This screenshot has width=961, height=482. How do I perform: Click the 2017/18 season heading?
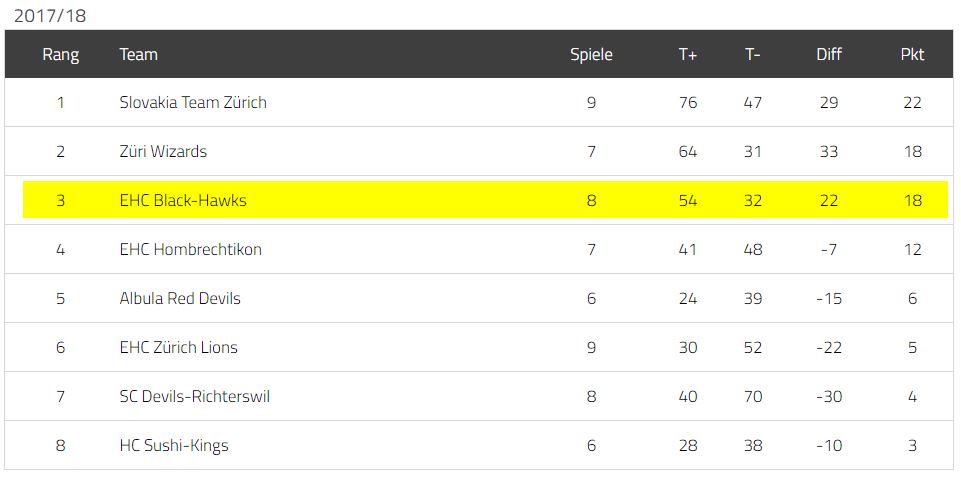(x=50, y=15)
